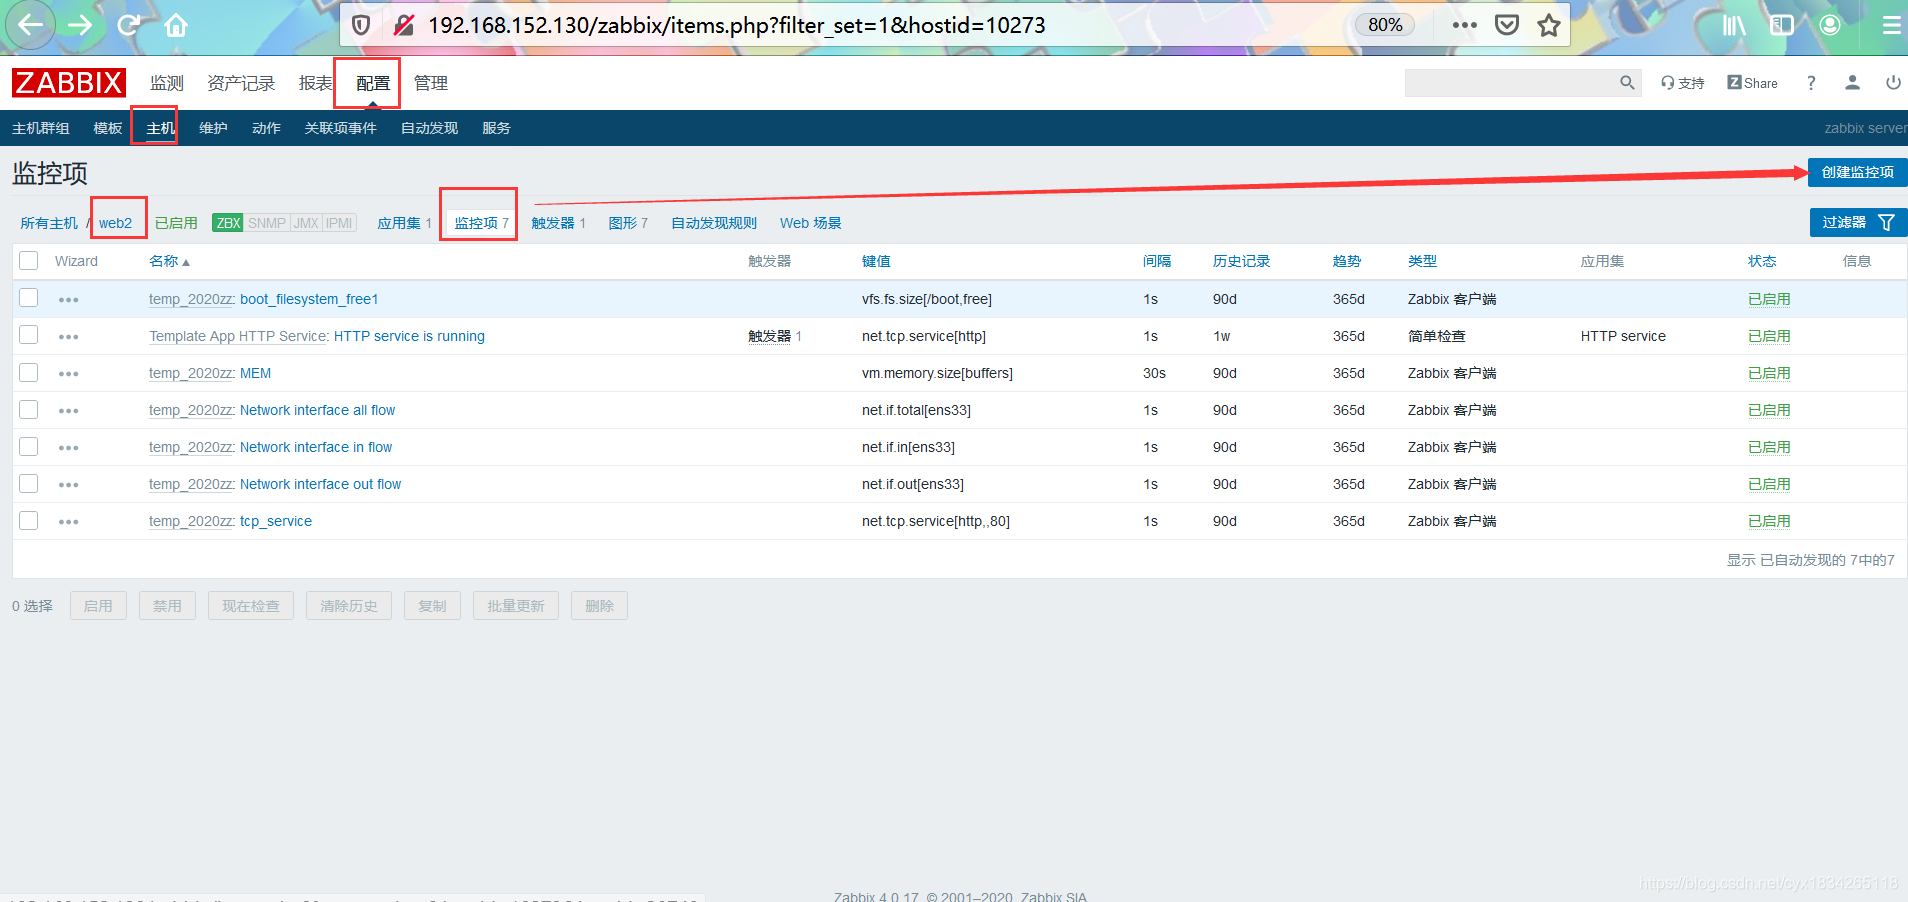Open three-dot menu for Network interface all flow
This screenshot has height=902, width=1908.
(68, 411)
